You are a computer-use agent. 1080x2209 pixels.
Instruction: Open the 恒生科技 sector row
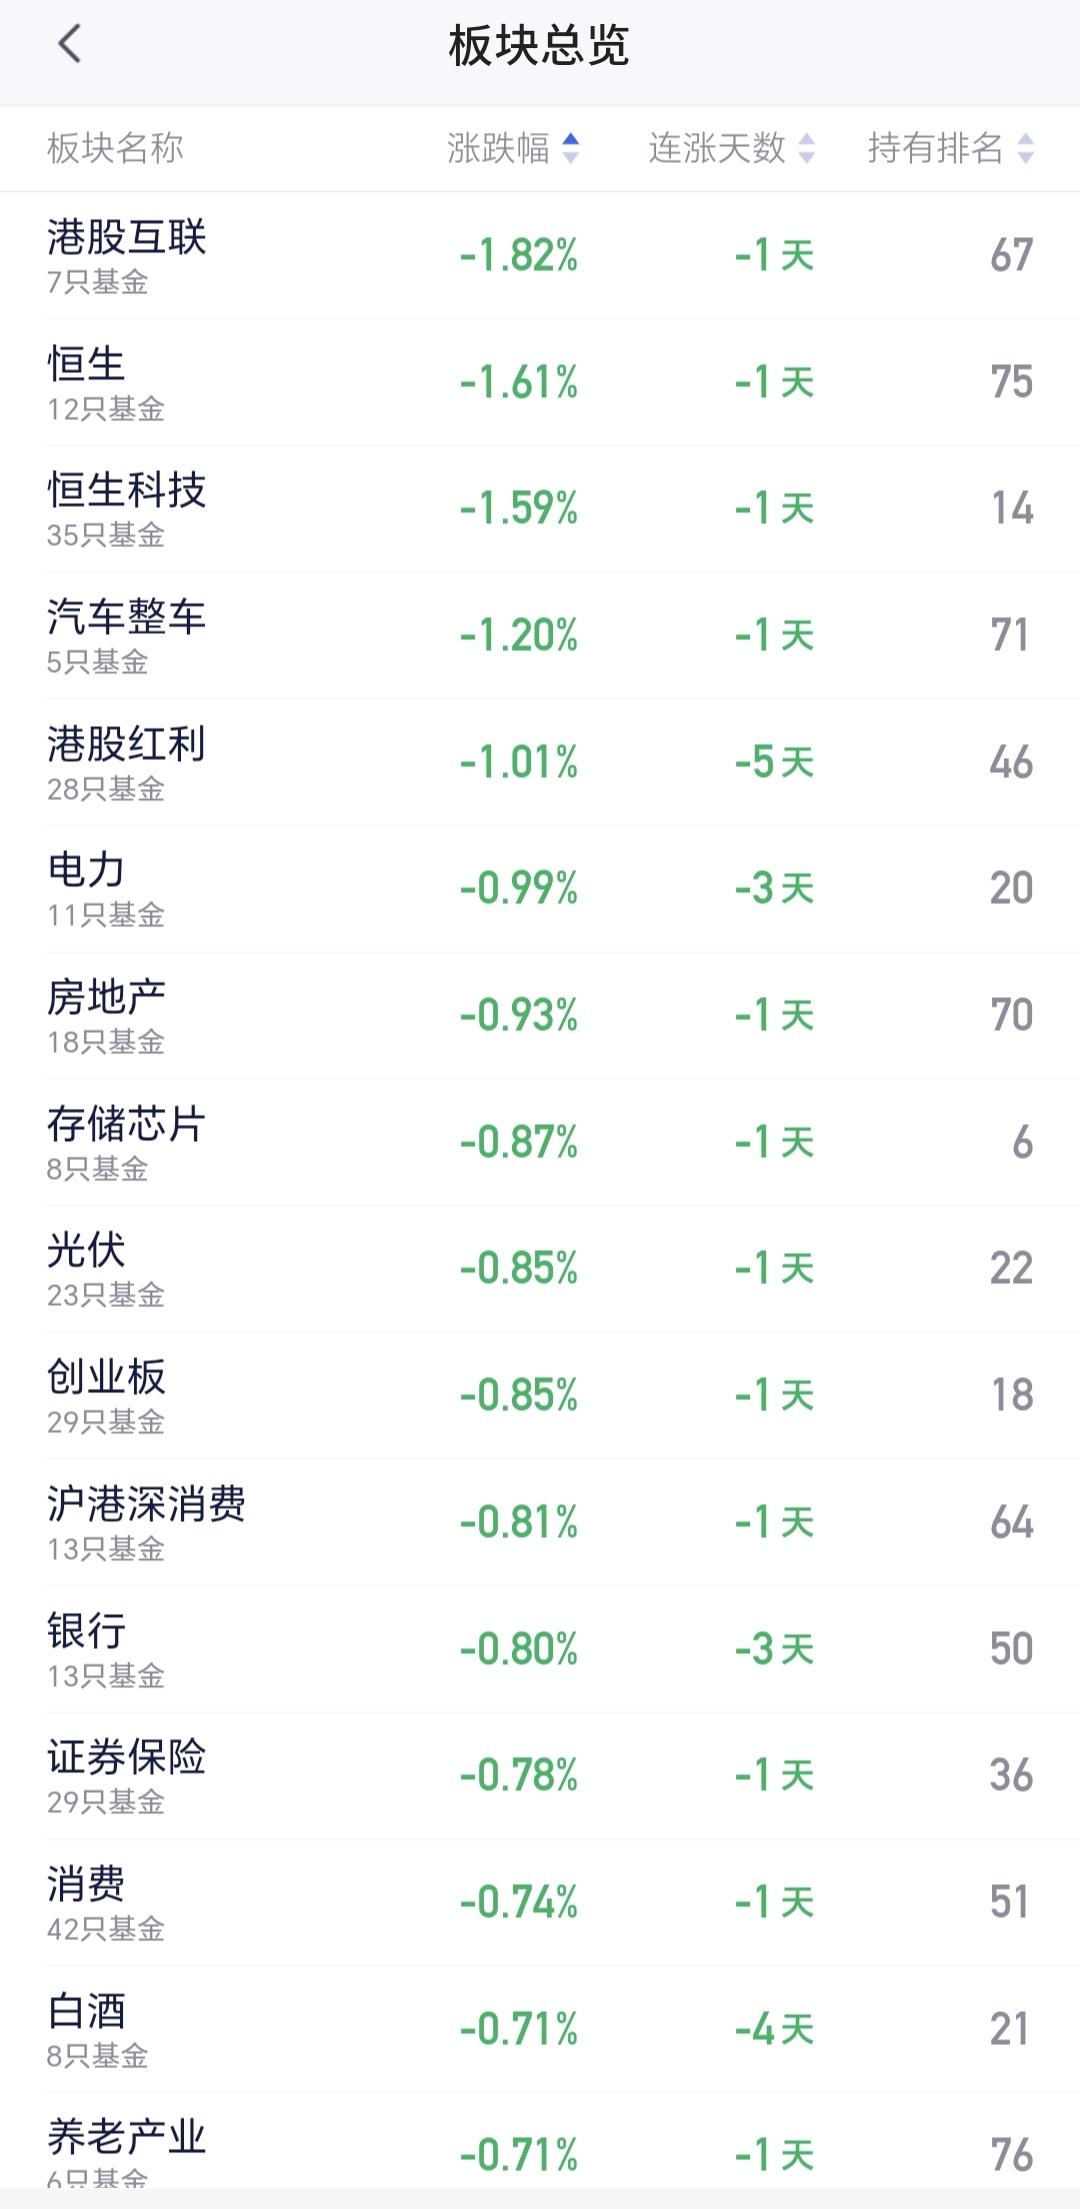pos(540,509)
